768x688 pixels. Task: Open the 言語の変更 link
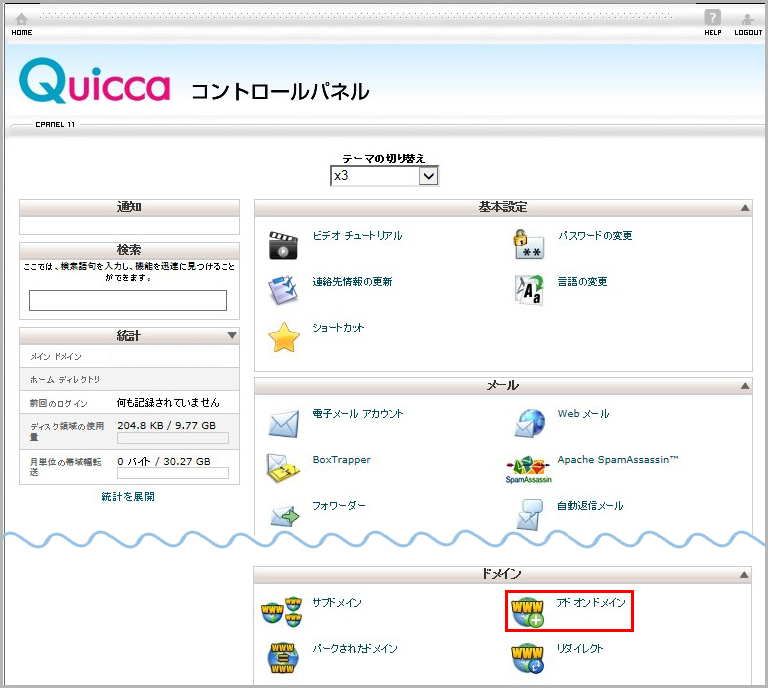[x=582, y=282]
